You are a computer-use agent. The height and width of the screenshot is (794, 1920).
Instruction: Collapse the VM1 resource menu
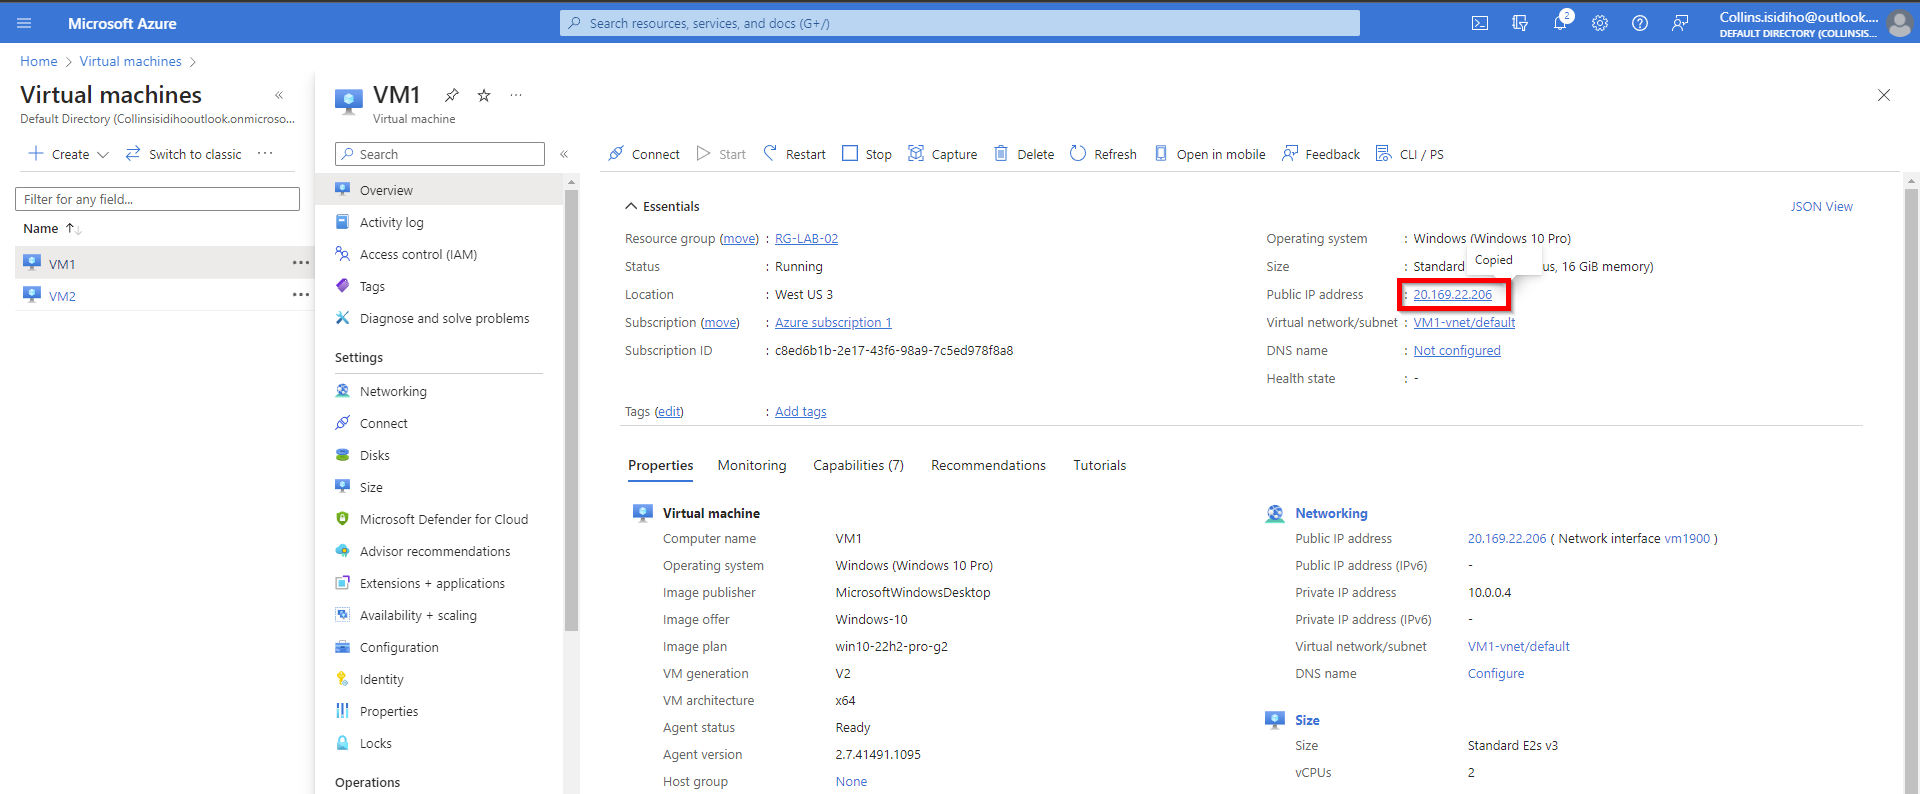[x=564, y=154]
